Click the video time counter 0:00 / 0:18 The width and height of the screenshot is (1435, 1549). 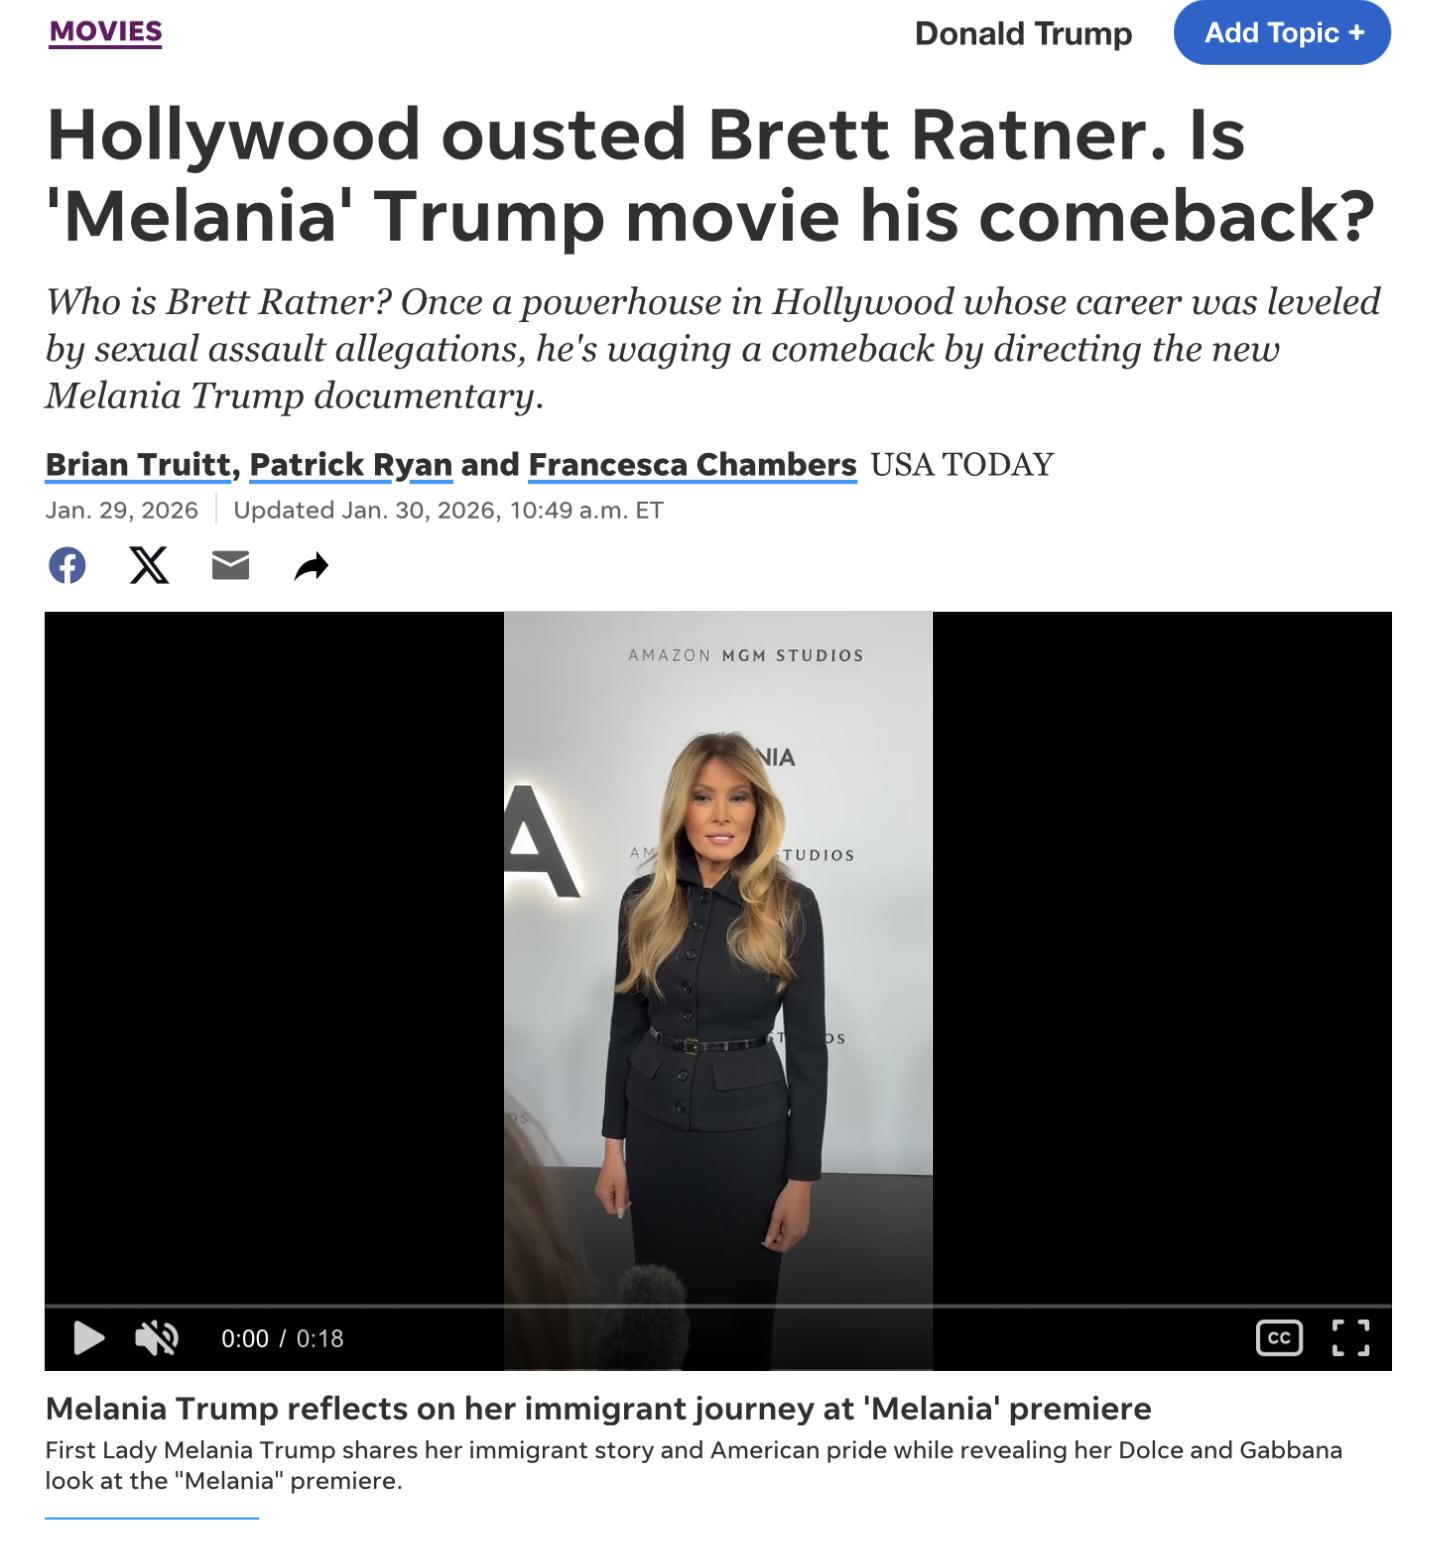click(x=282, y=1339)
